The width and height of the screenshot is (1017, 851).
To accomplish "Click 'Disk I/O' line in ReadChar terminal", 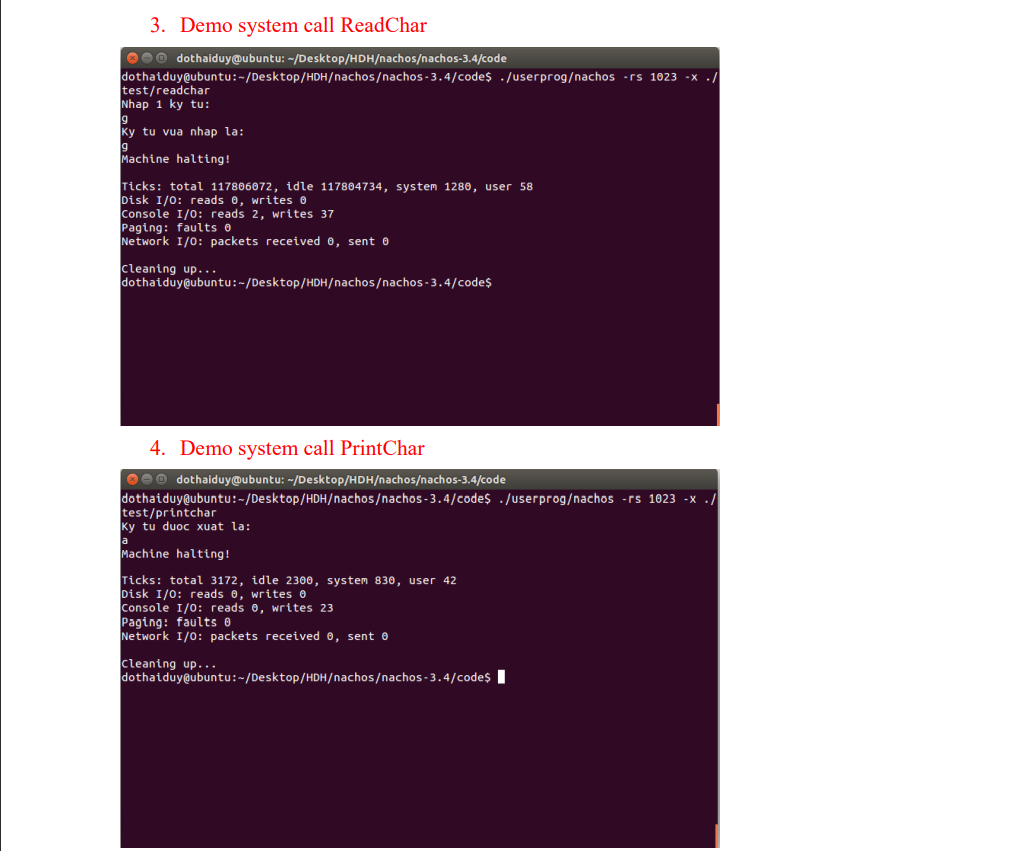I will [x=214, y=200].
